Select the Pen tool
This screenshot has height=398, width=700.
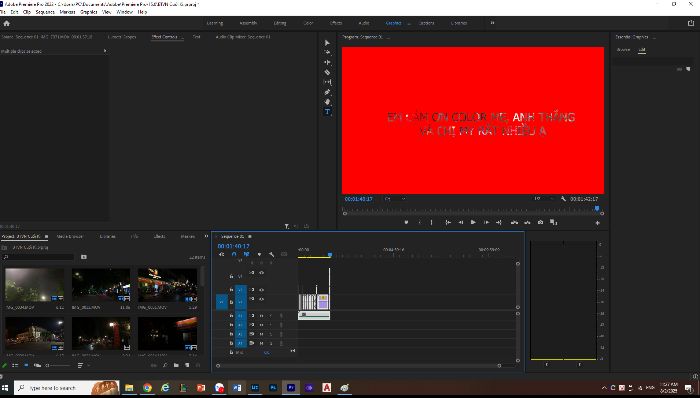(x=327, y=92)
